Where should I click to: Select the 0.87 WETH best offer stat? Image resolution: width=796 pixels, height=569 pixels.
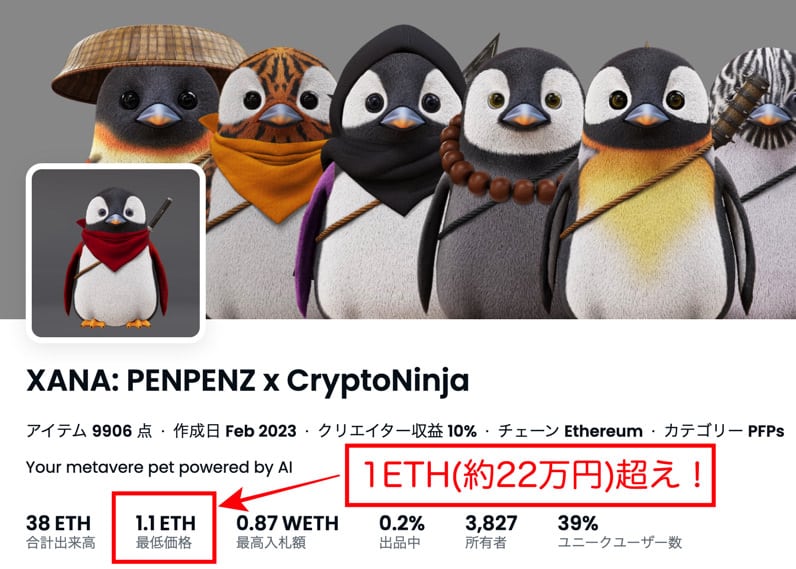(287, 531)
